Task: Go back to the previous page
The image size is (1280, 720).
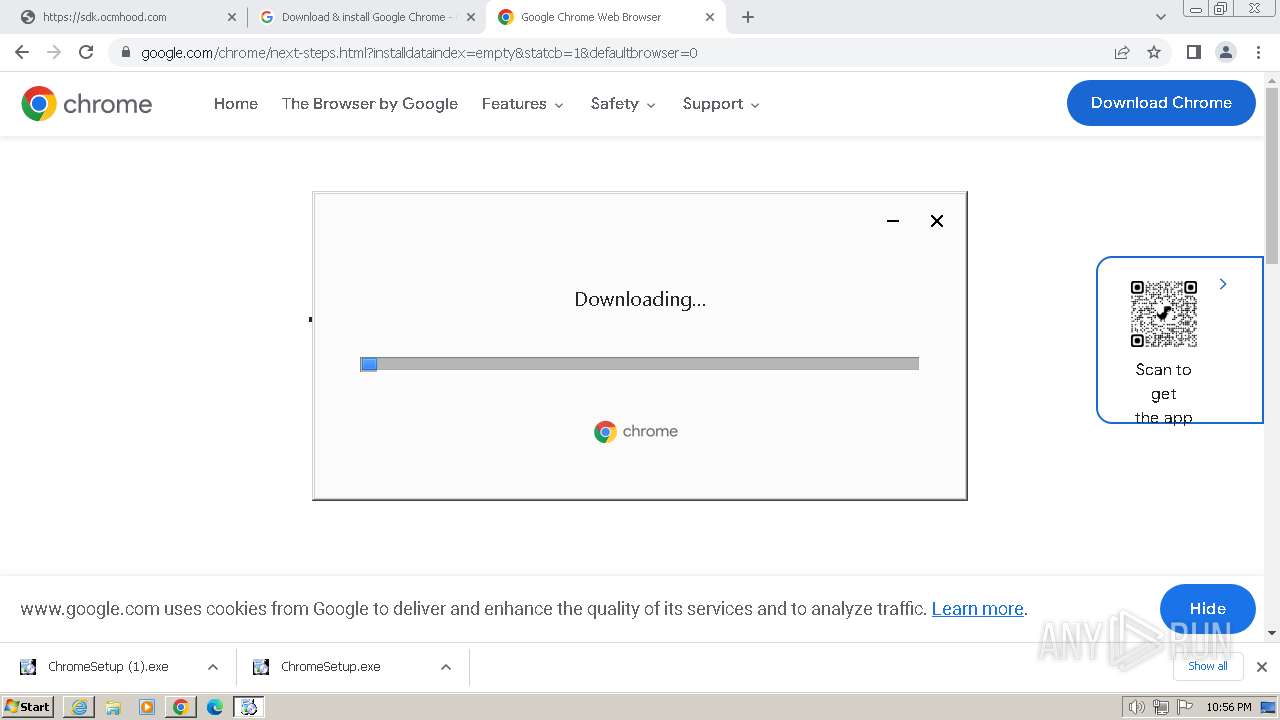Action: pos(22,52)
